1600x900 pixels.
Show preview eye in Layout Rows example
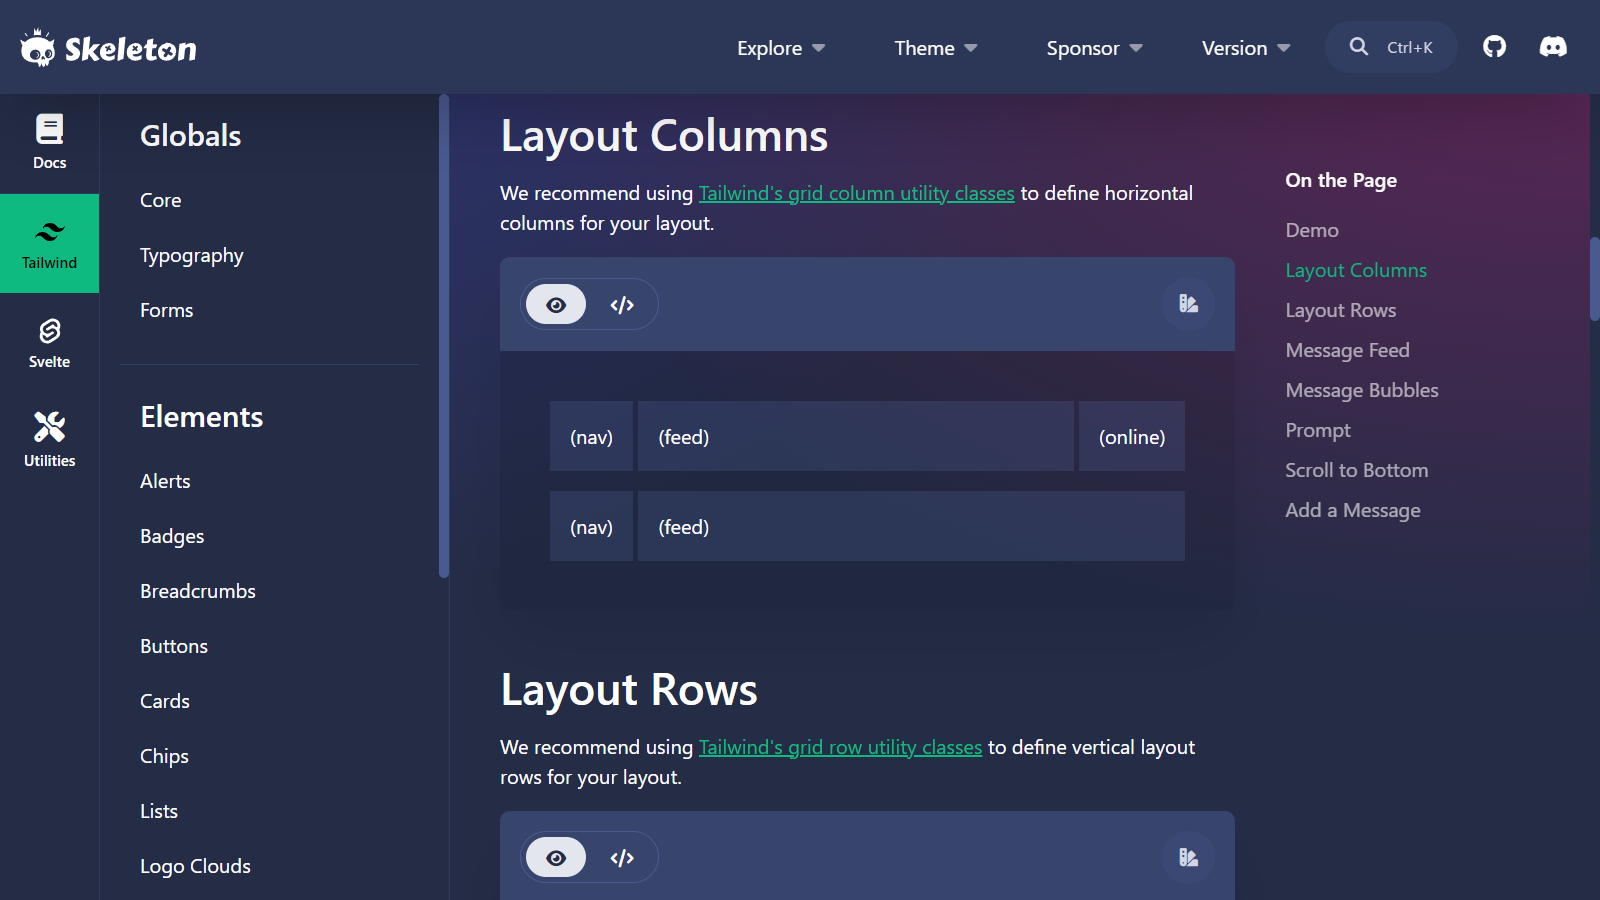tap(556, 857)
